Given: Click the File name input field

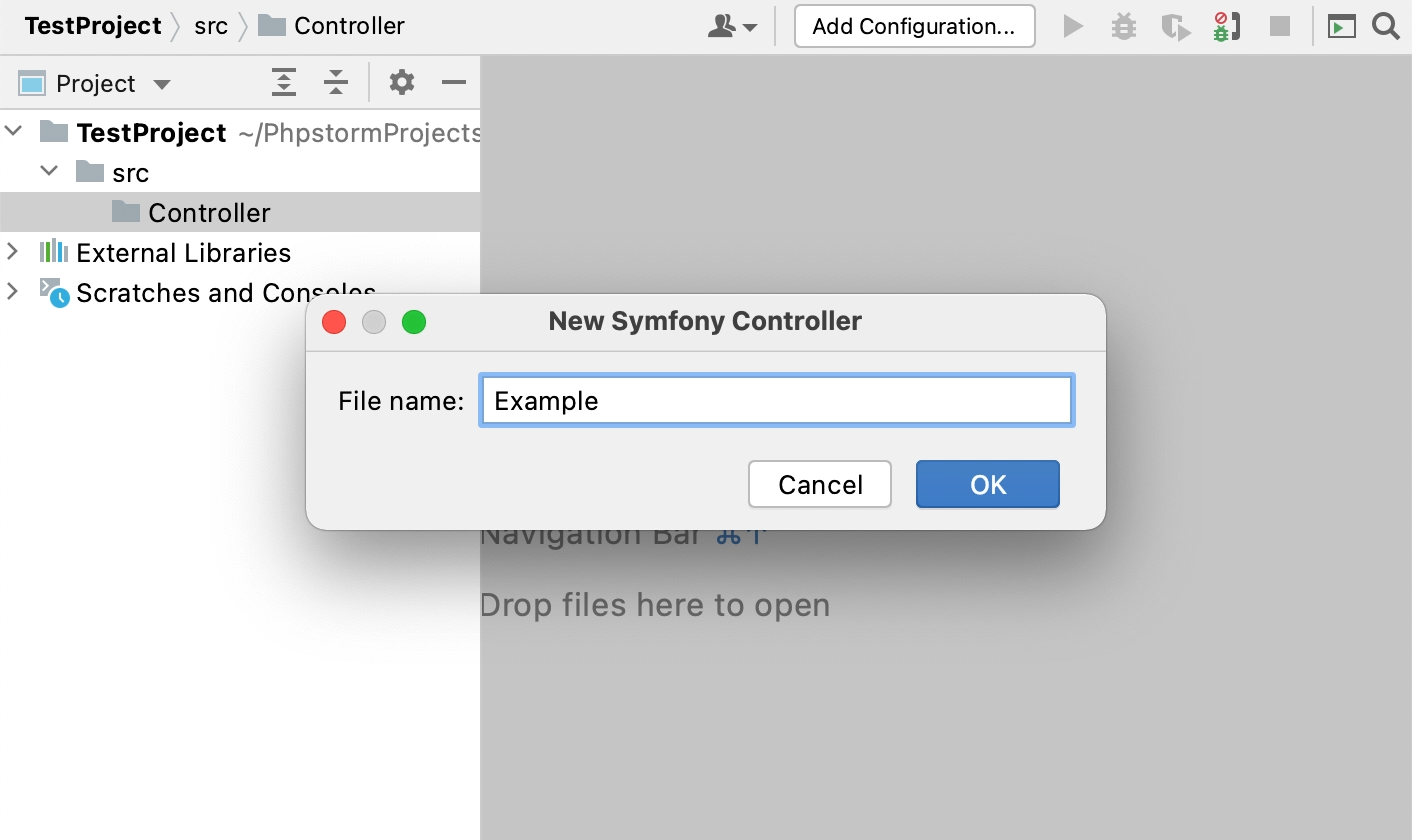Looking at the screenshot, I should click(x=776, y=401).
